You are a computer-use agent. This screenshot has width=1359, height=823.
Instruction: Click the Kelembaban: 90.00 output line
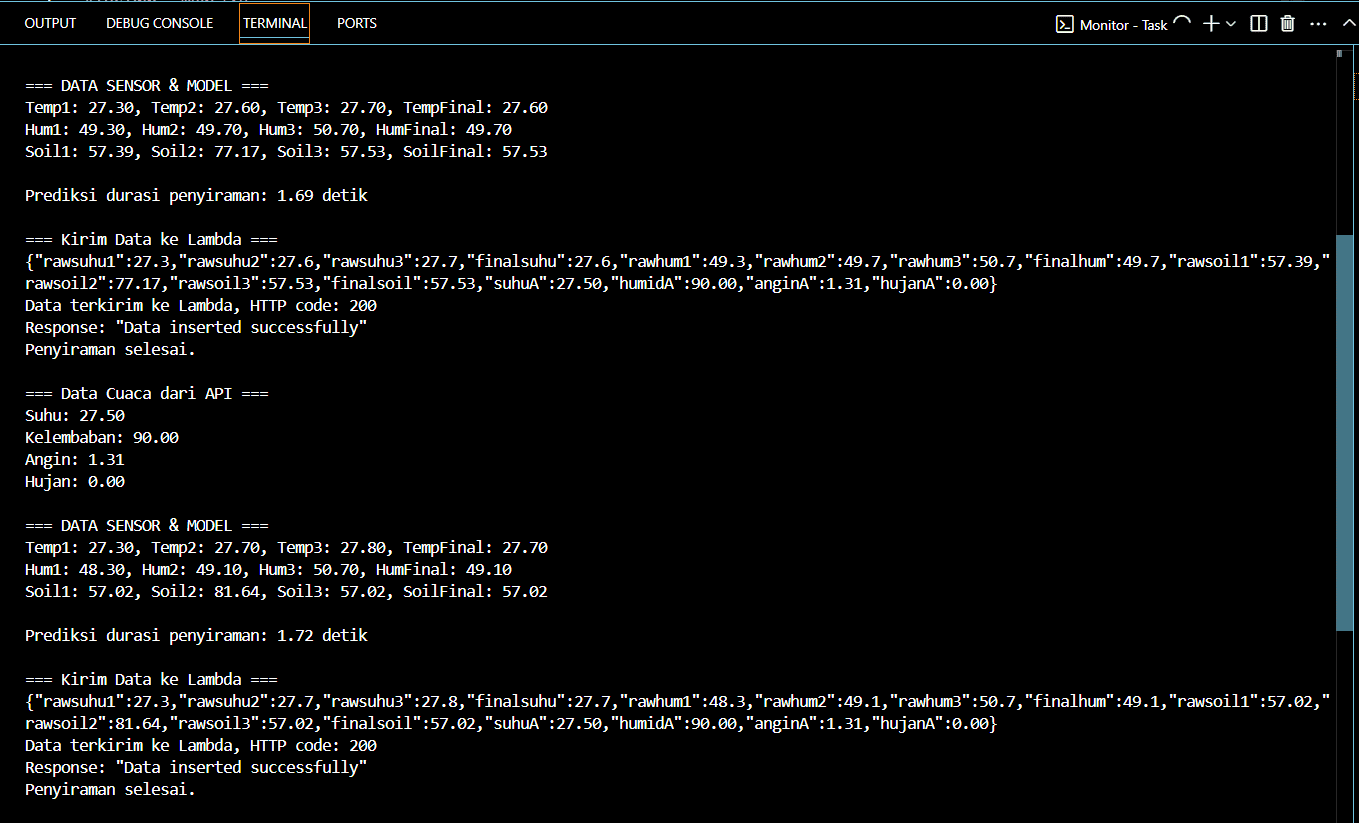[102, 438]
